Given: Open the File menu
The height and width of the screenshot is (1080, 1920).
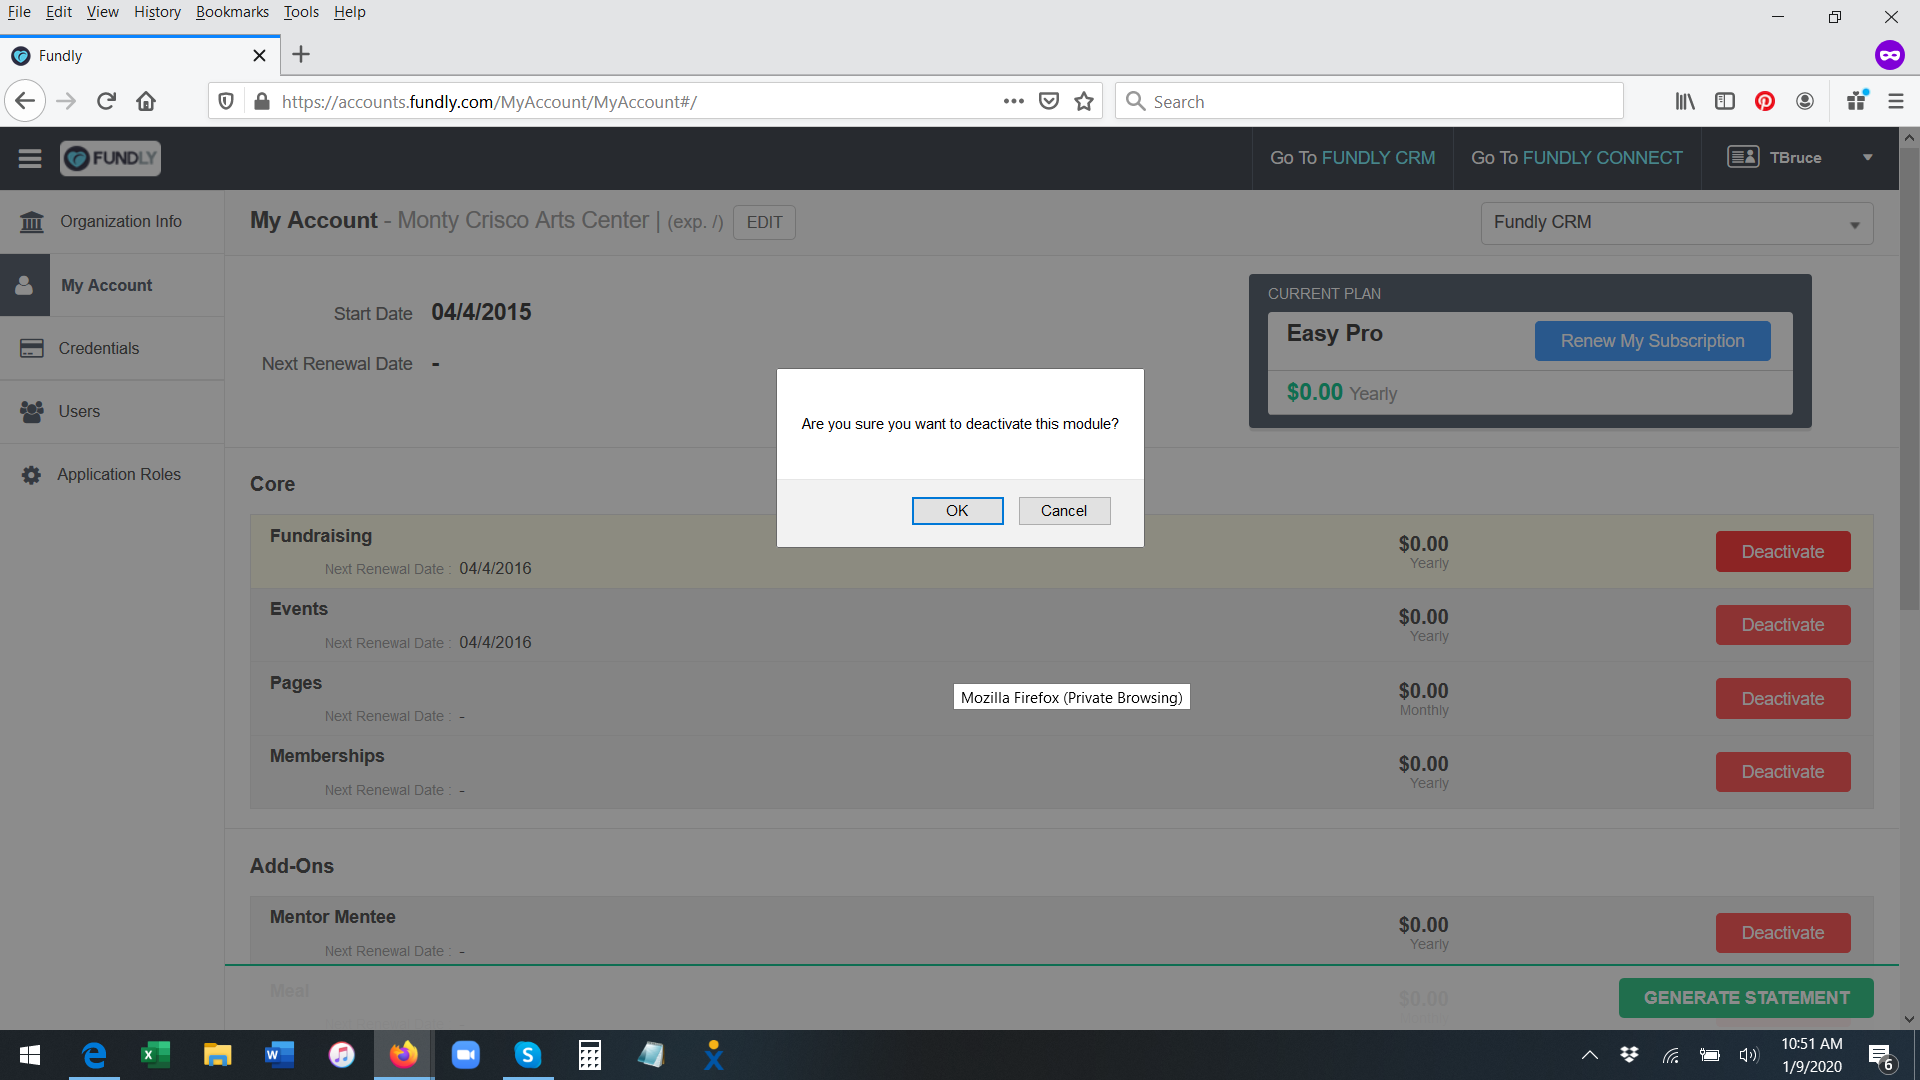Looking at the screenshot, I should 19,12.
